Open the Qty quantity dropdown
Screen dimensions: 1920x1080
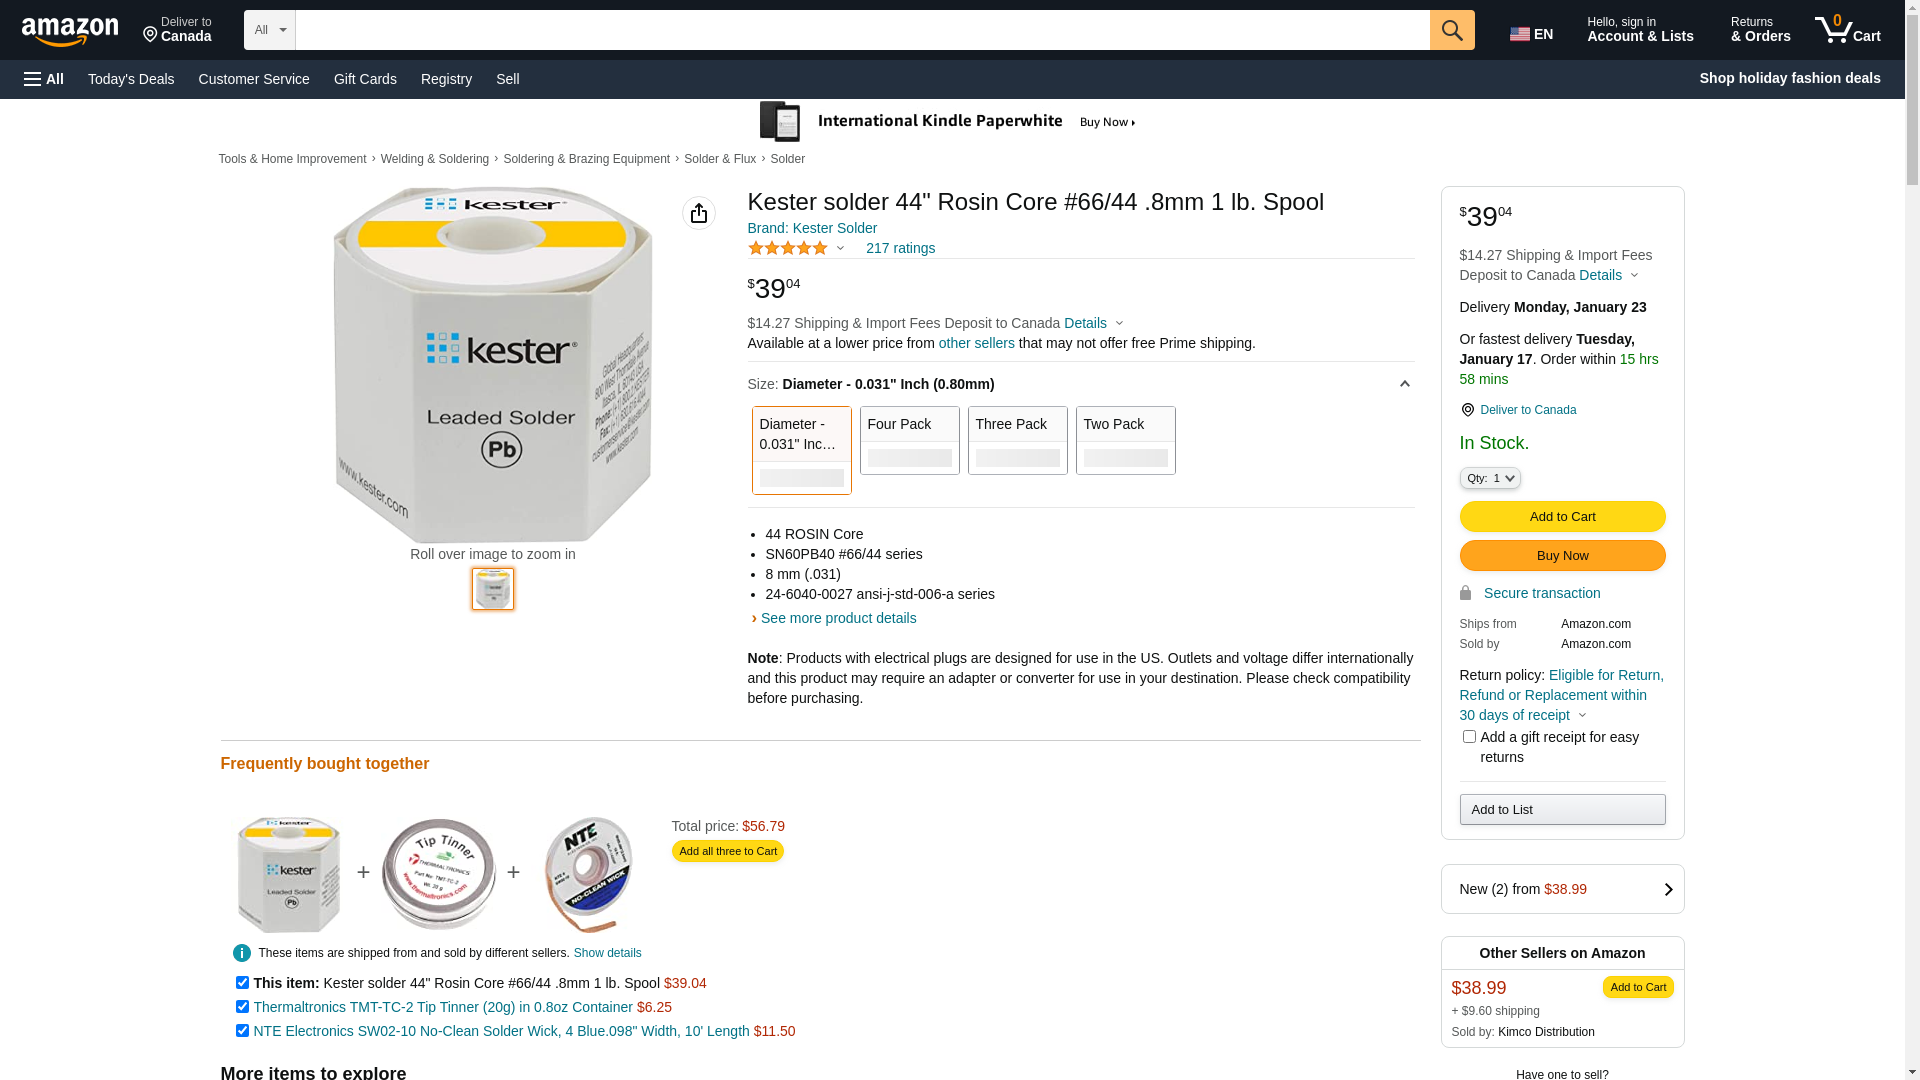tap(1490, 479)
